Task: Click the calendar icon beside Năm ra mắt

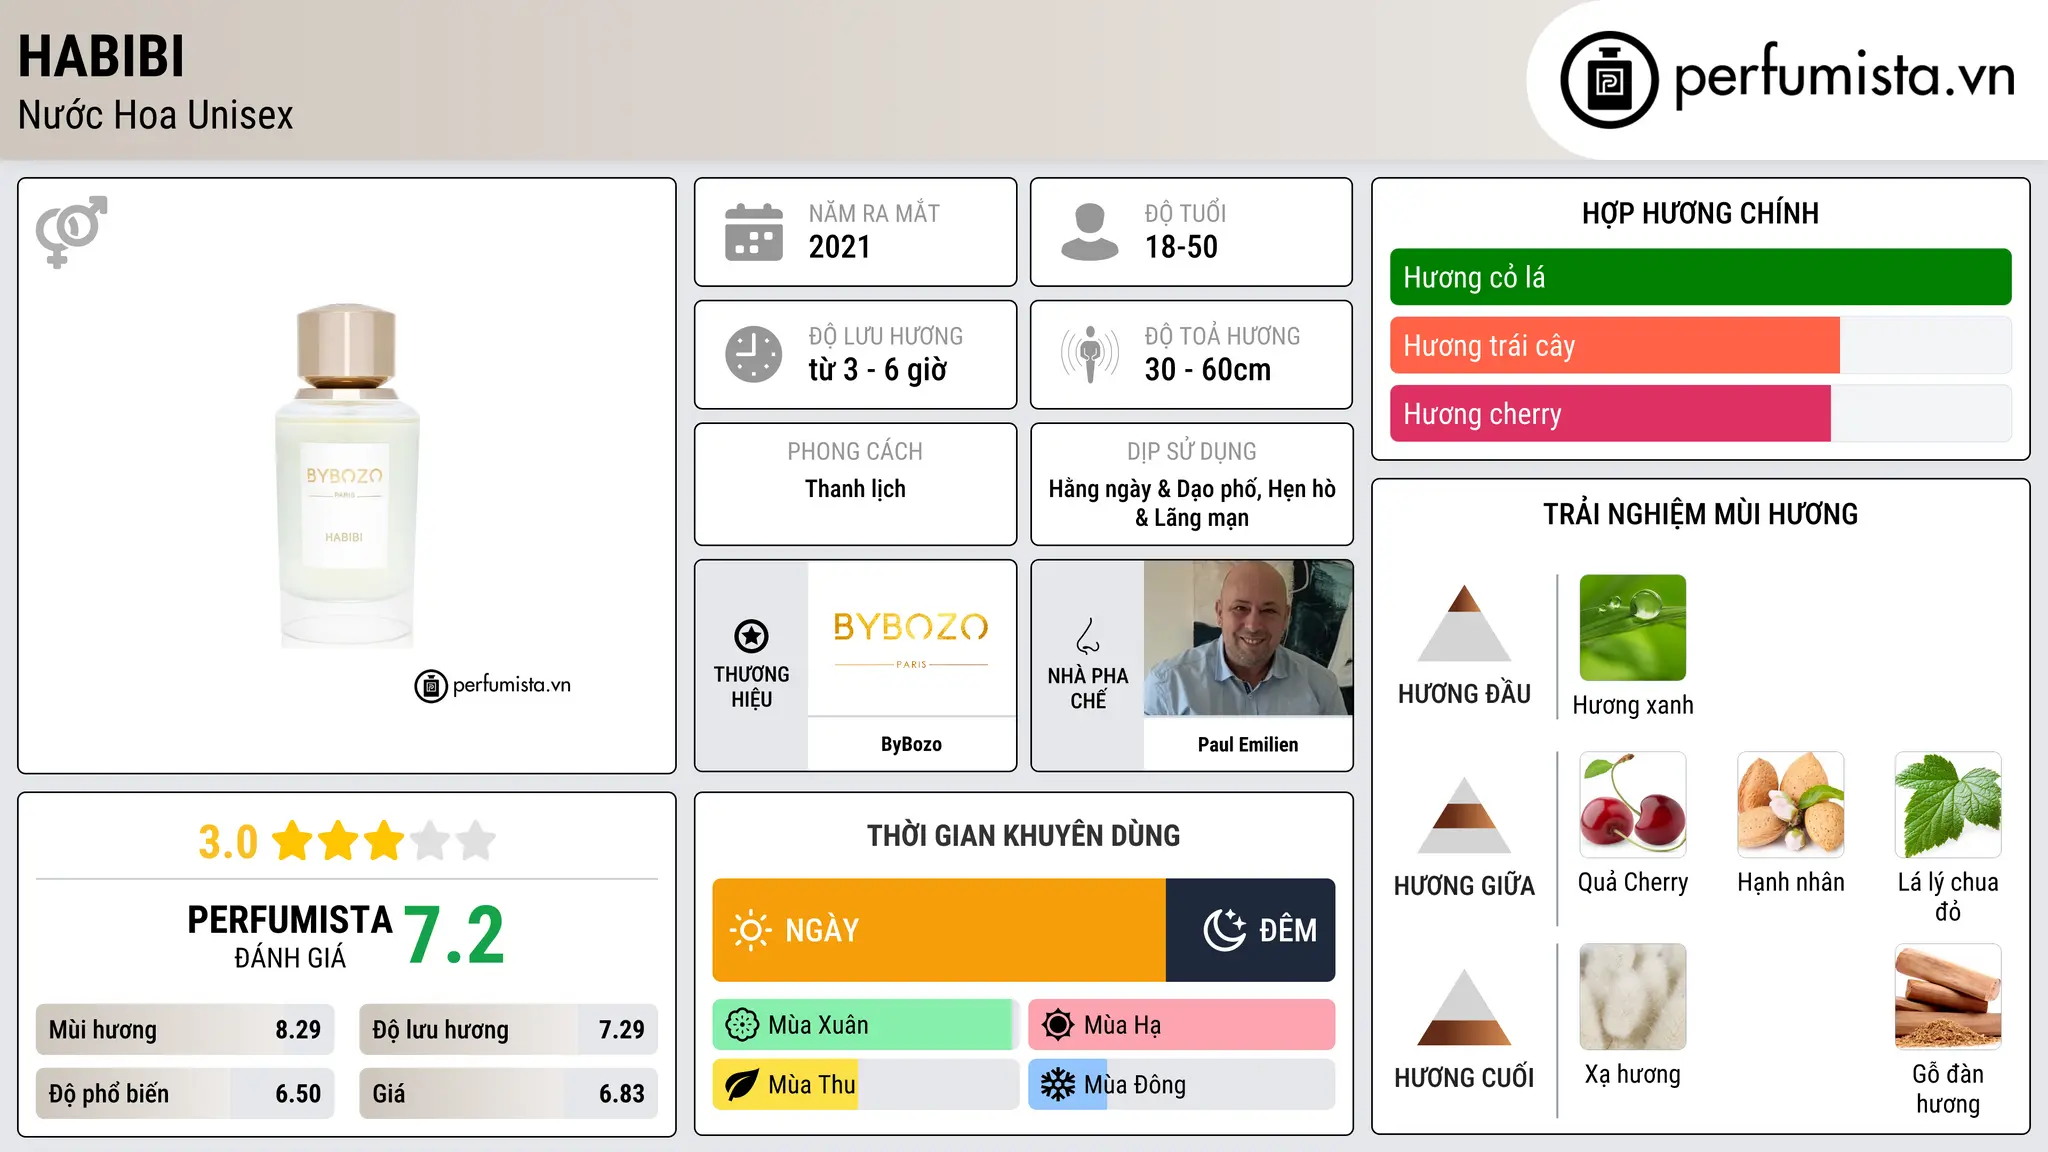Action: click(754, 232)
